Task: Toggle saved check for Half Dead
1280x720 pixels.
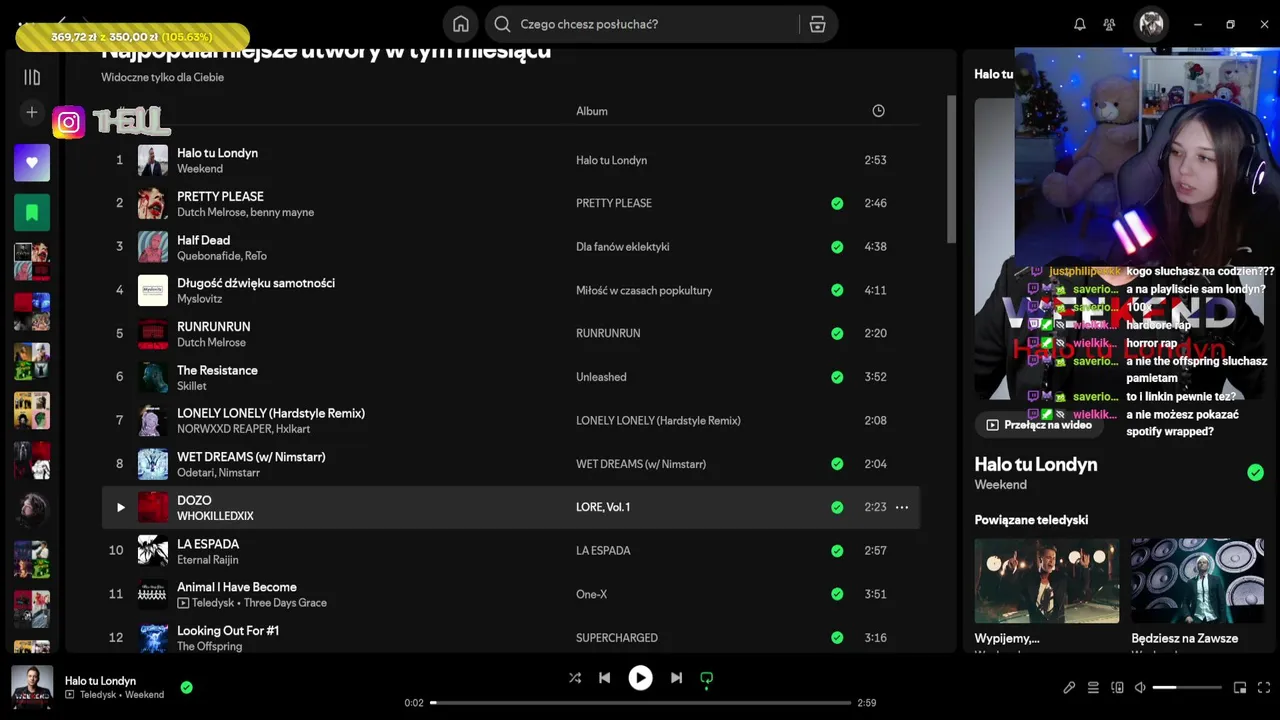Action: pyautogui.click(x=837, y=247)
